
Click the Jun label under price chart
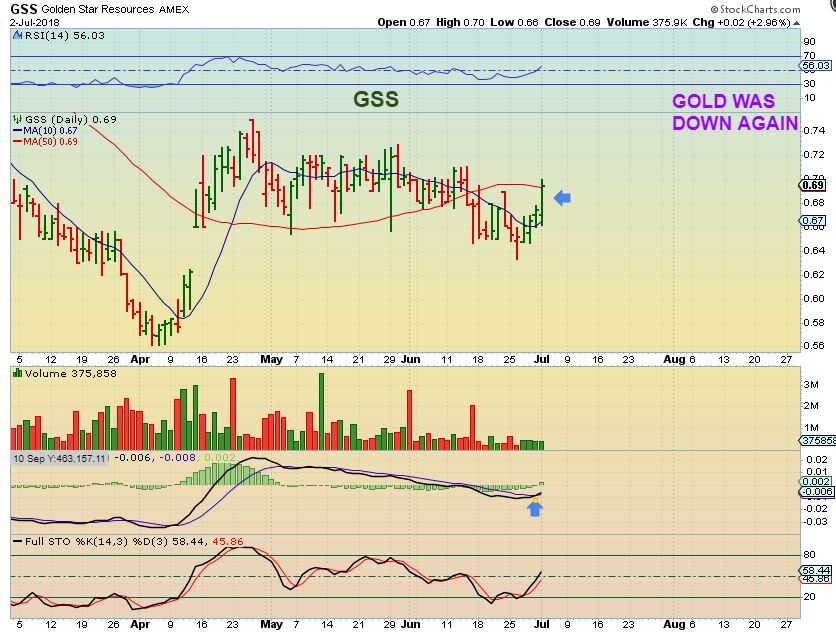pyautogui.click(x=411, y=359)
